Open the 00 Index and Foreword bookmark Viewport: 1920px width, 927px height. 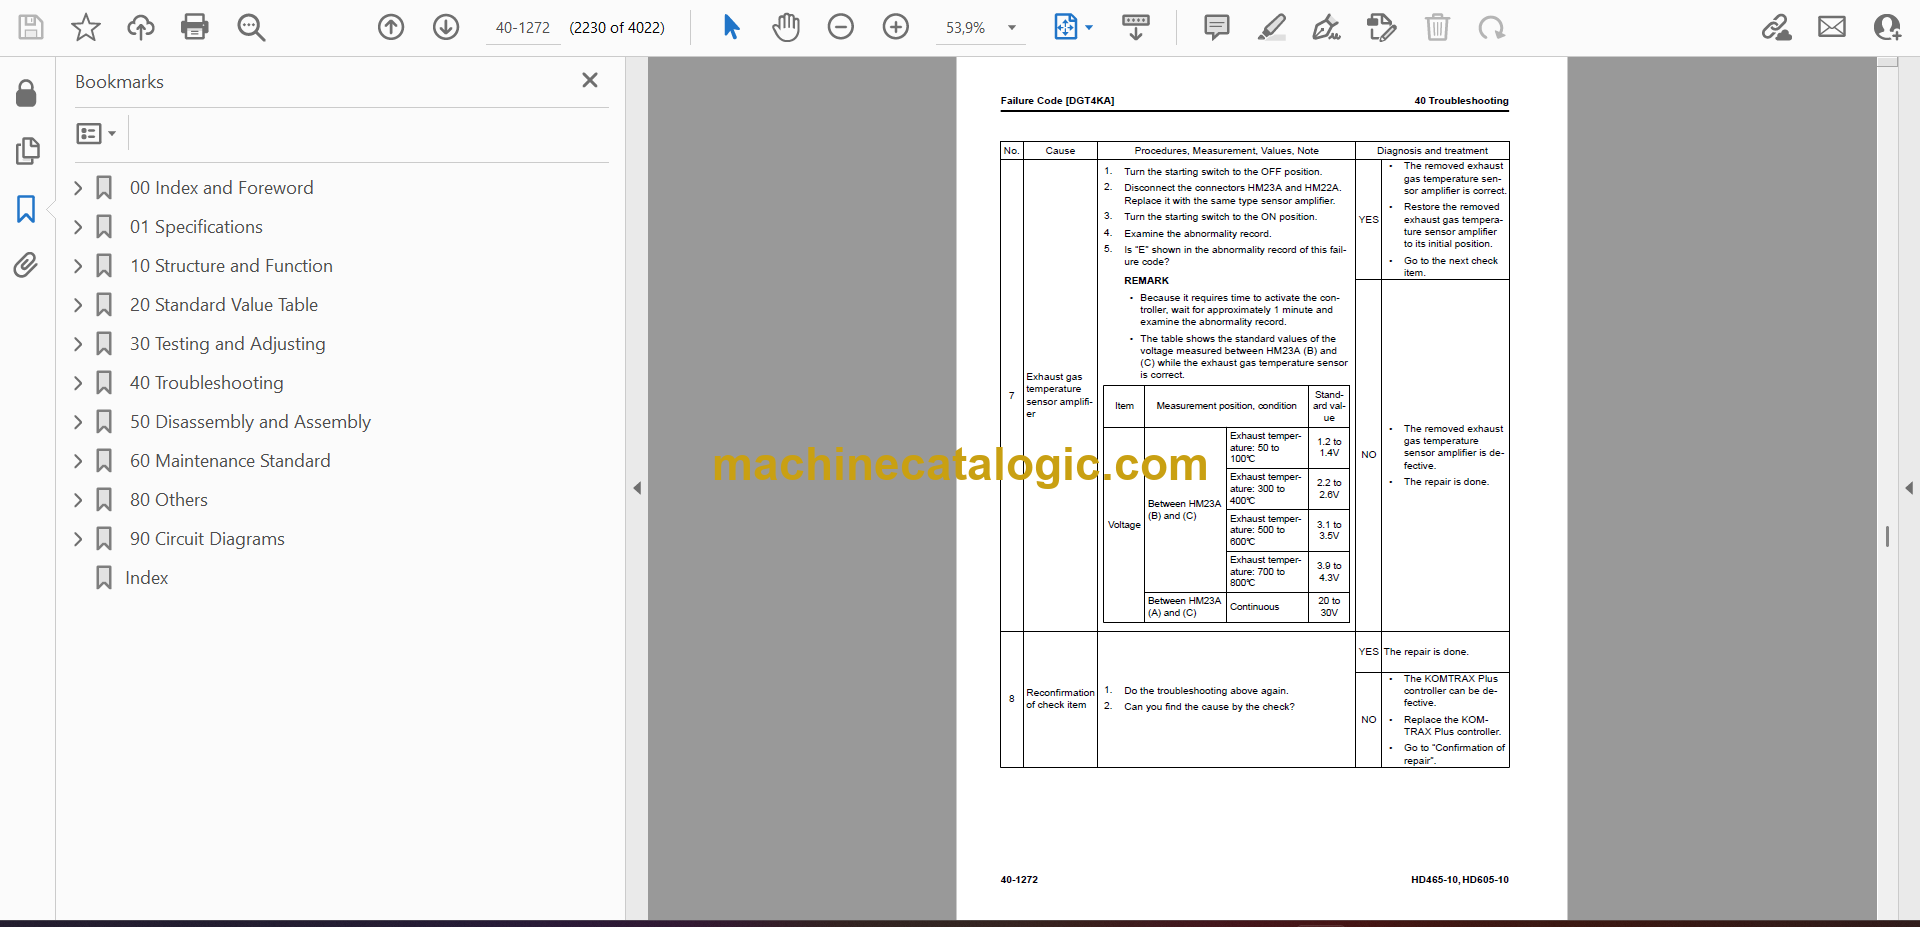point(221,187)
